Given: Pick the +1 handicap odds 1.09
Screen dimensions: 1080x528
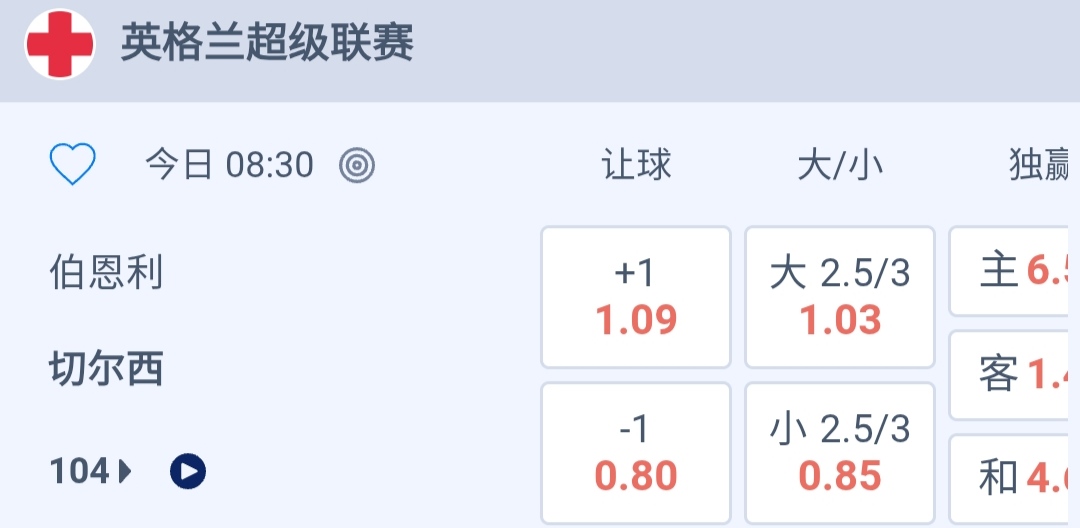Looking at the screenshot, I should [636, 297].
